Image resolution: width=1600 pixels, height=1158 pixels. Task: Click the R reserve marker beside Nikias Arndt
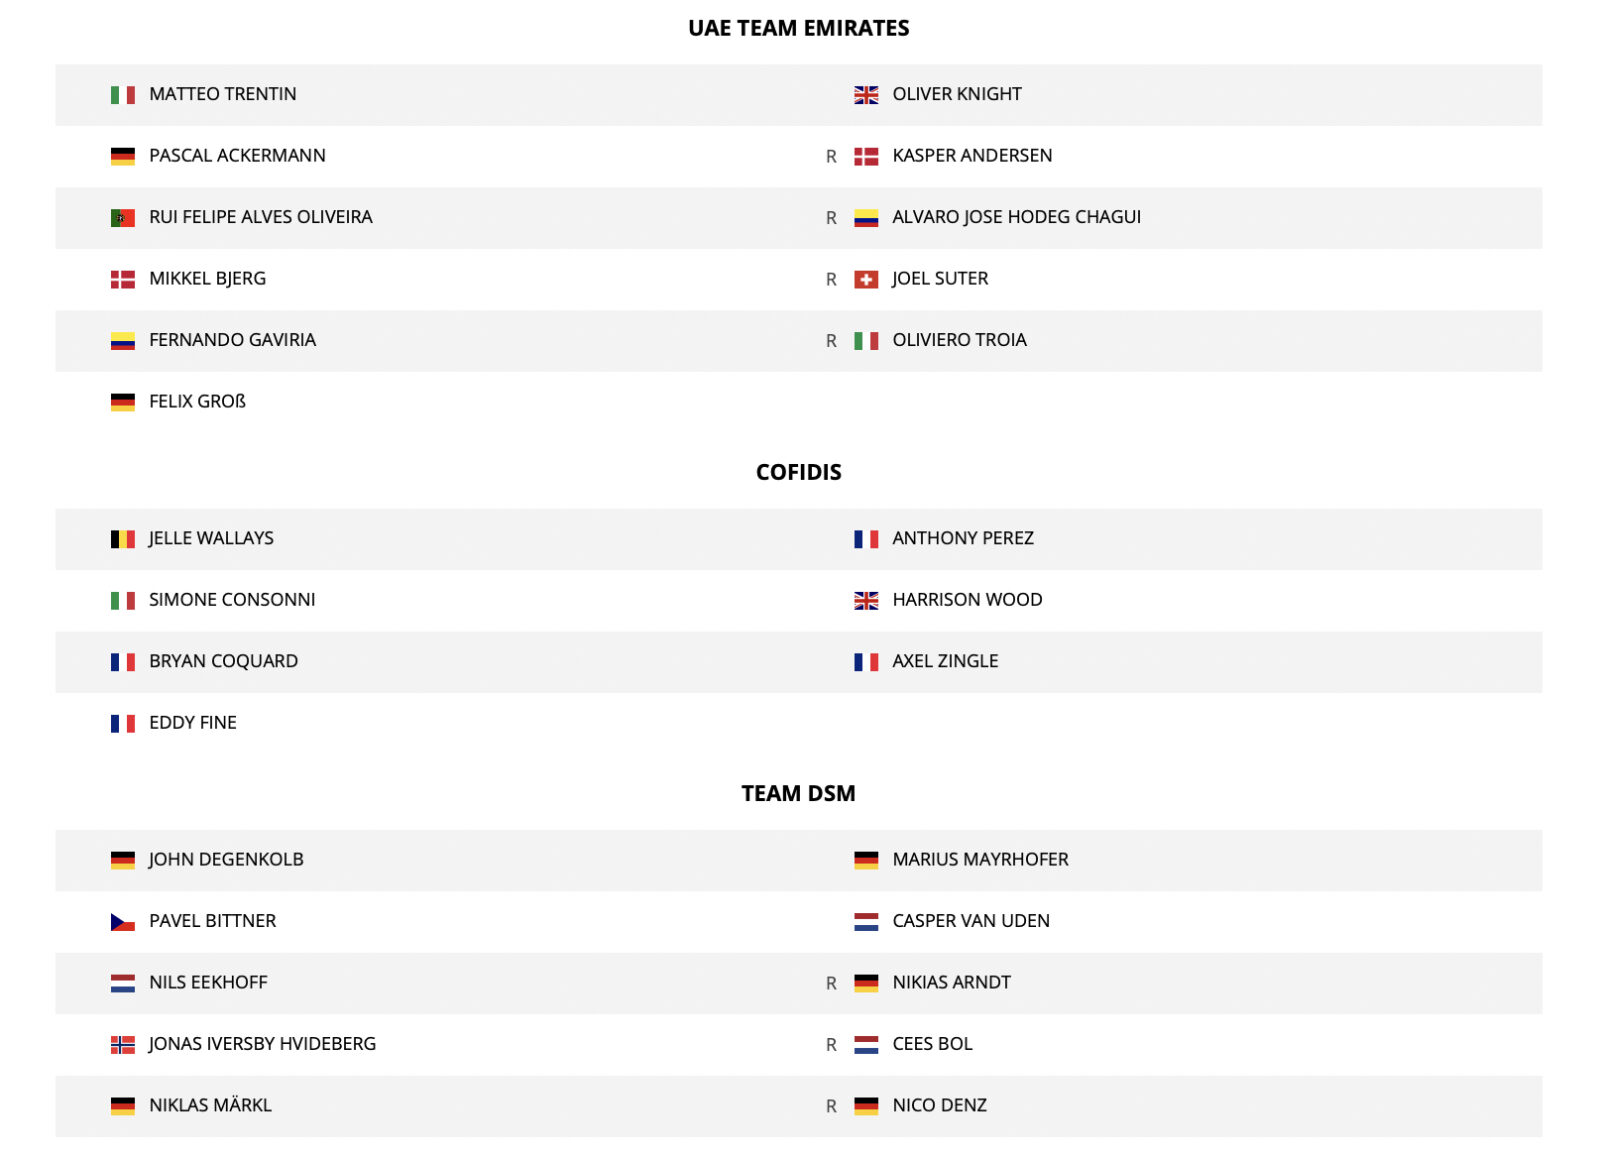pos(831,984)
